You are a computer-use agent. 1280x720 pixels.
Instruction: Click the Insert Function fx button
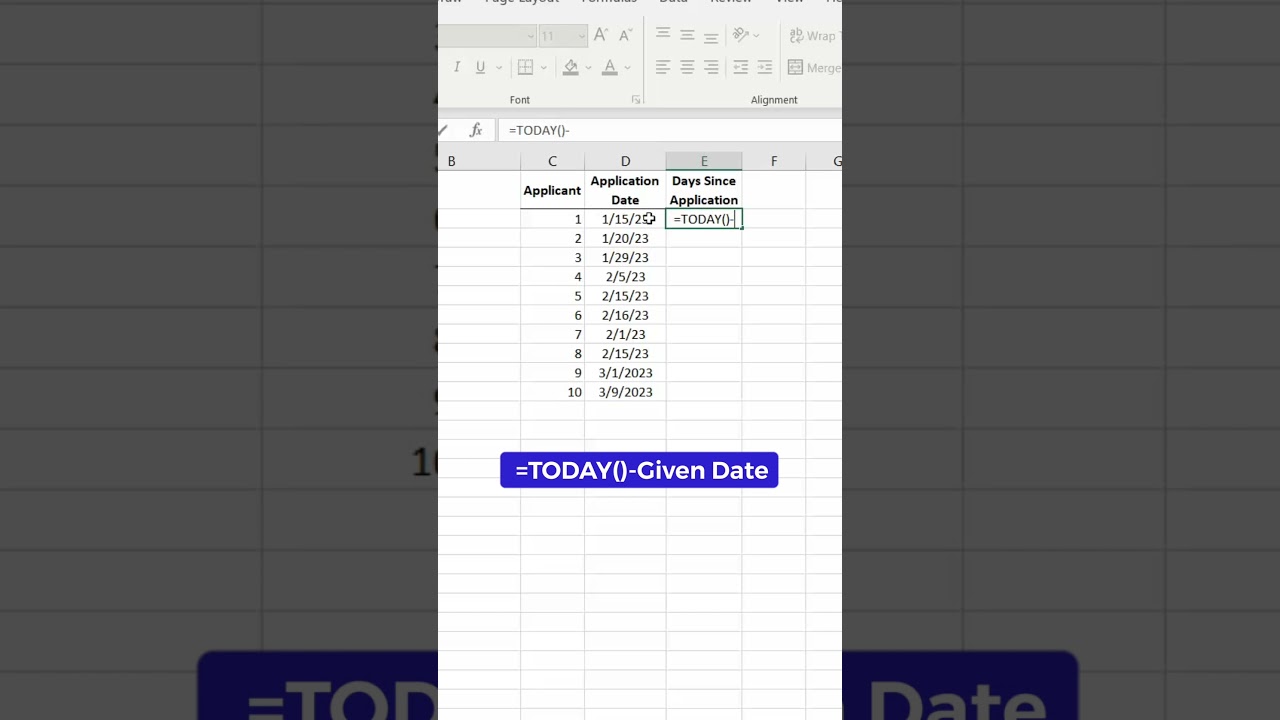(475, 130)
